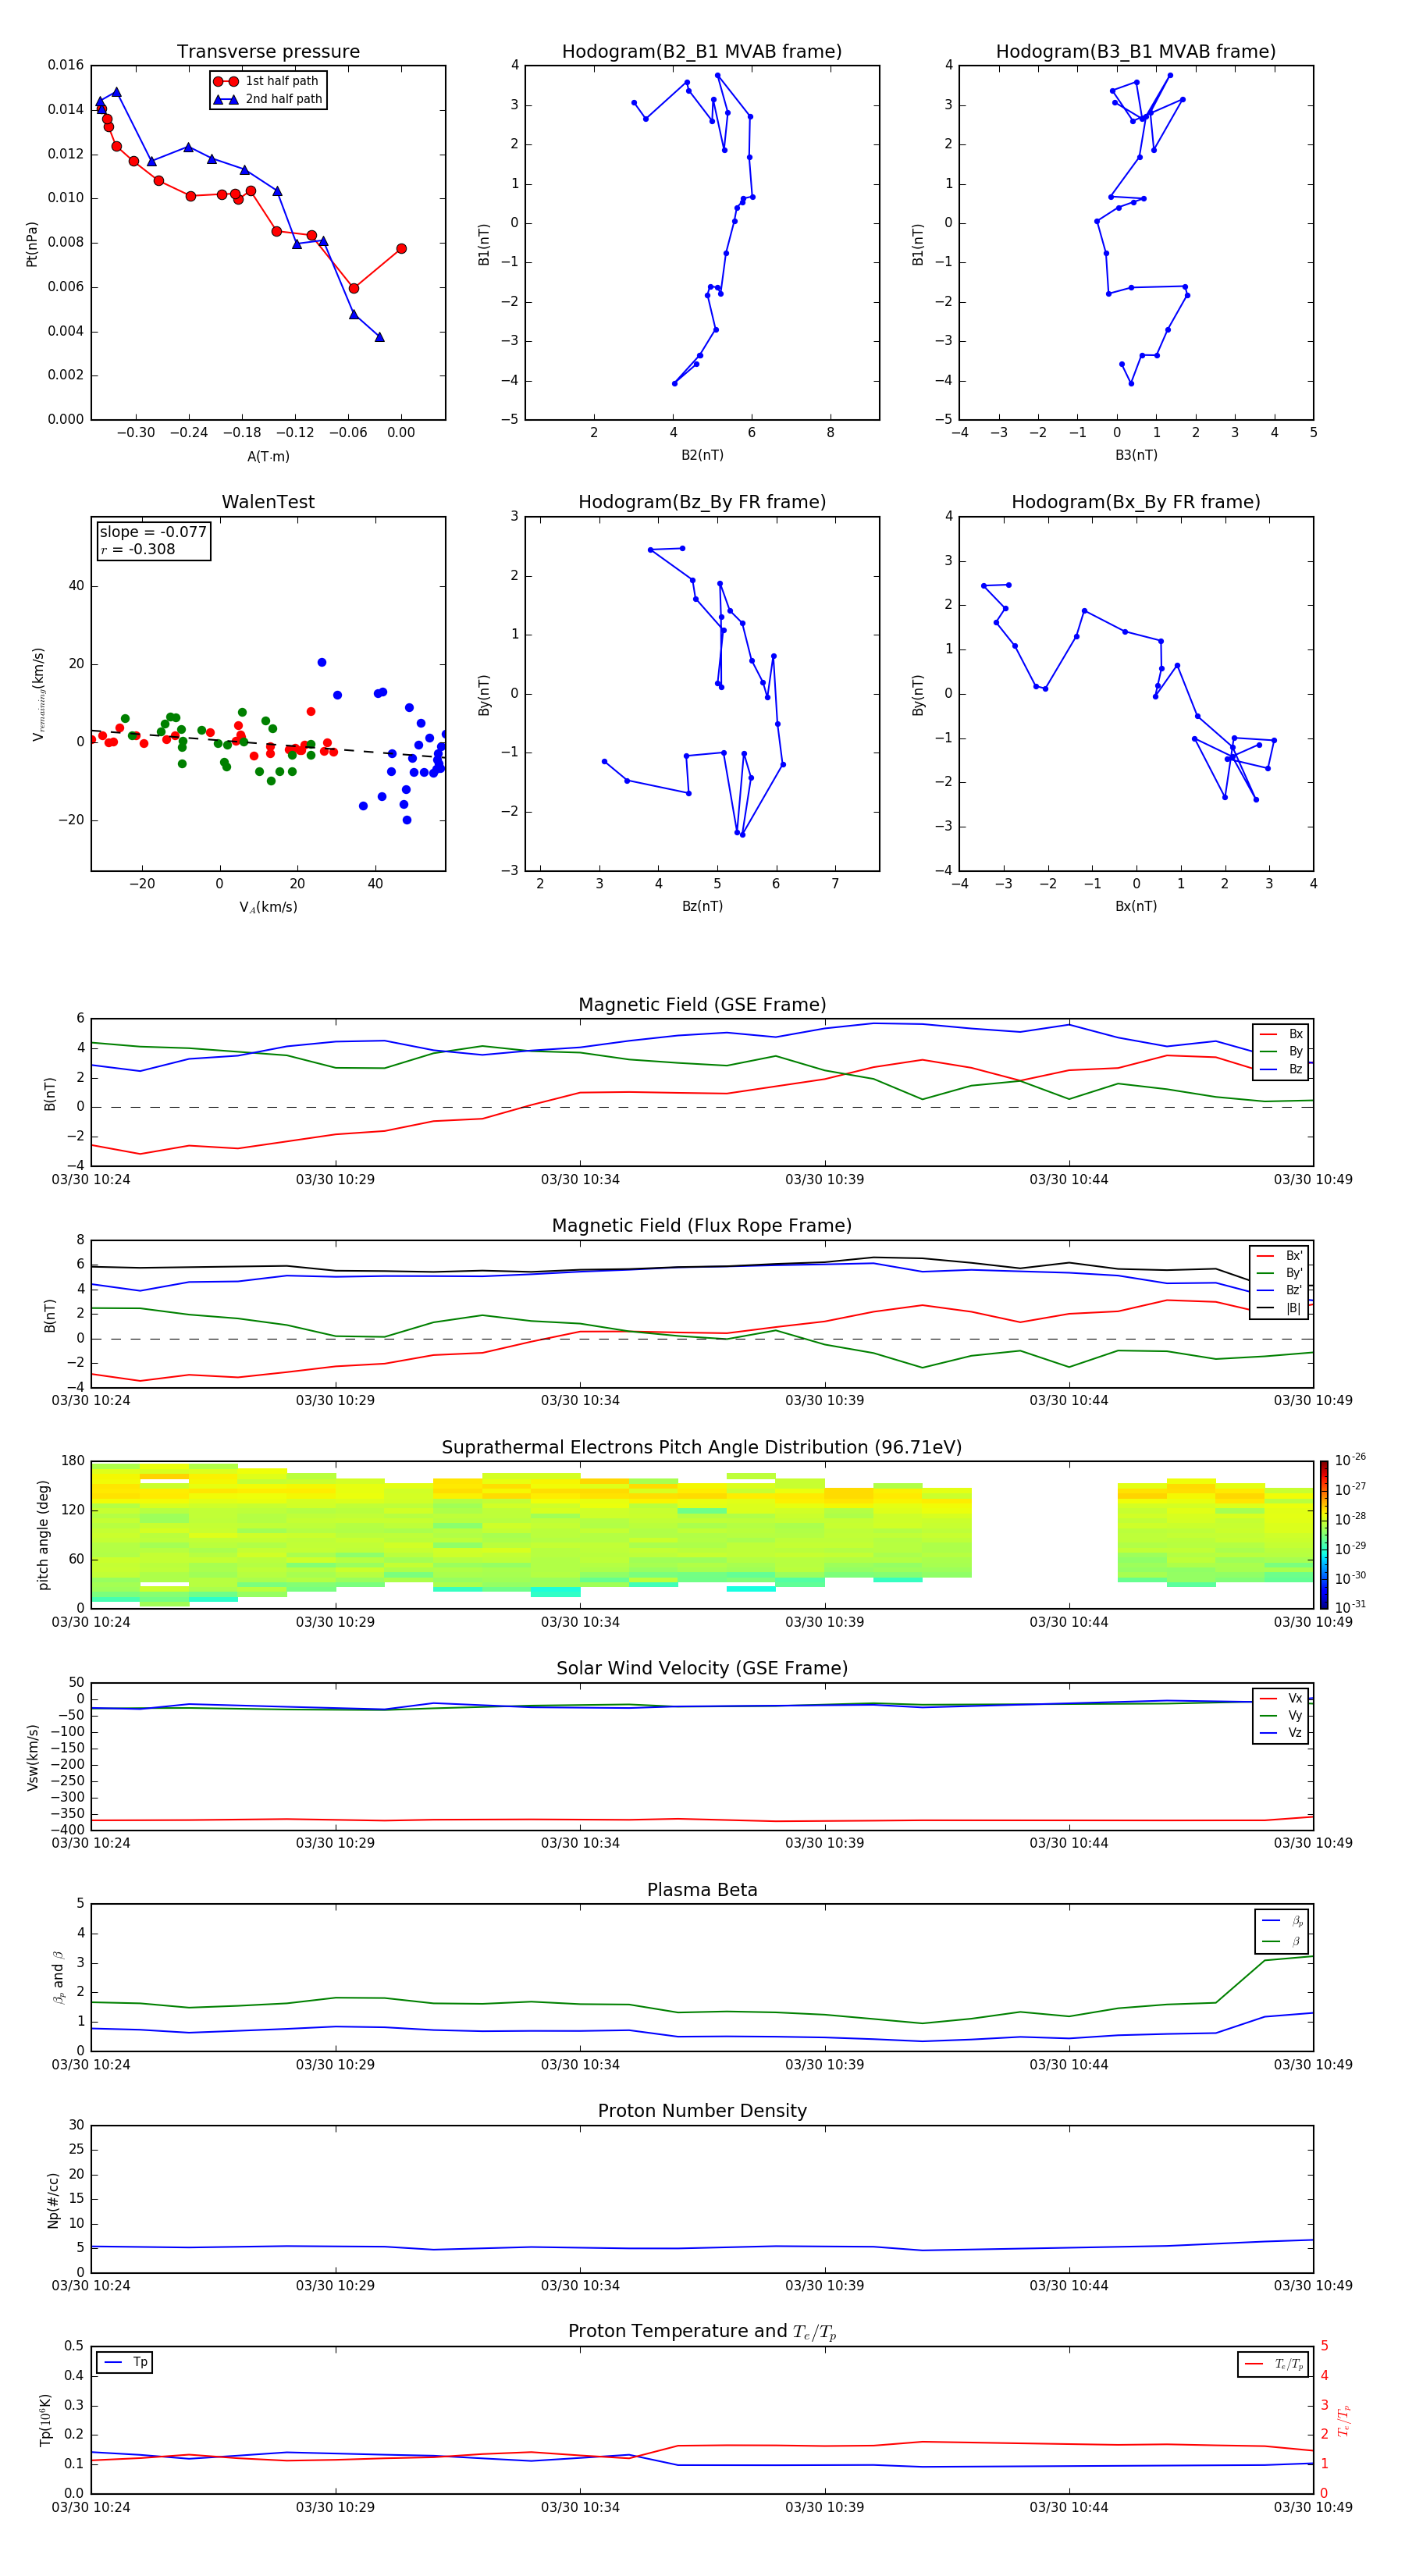Click the 'Vy' entry in velocity legend
Screen dimensions: 1405x2576
tap(1281, 1715)
